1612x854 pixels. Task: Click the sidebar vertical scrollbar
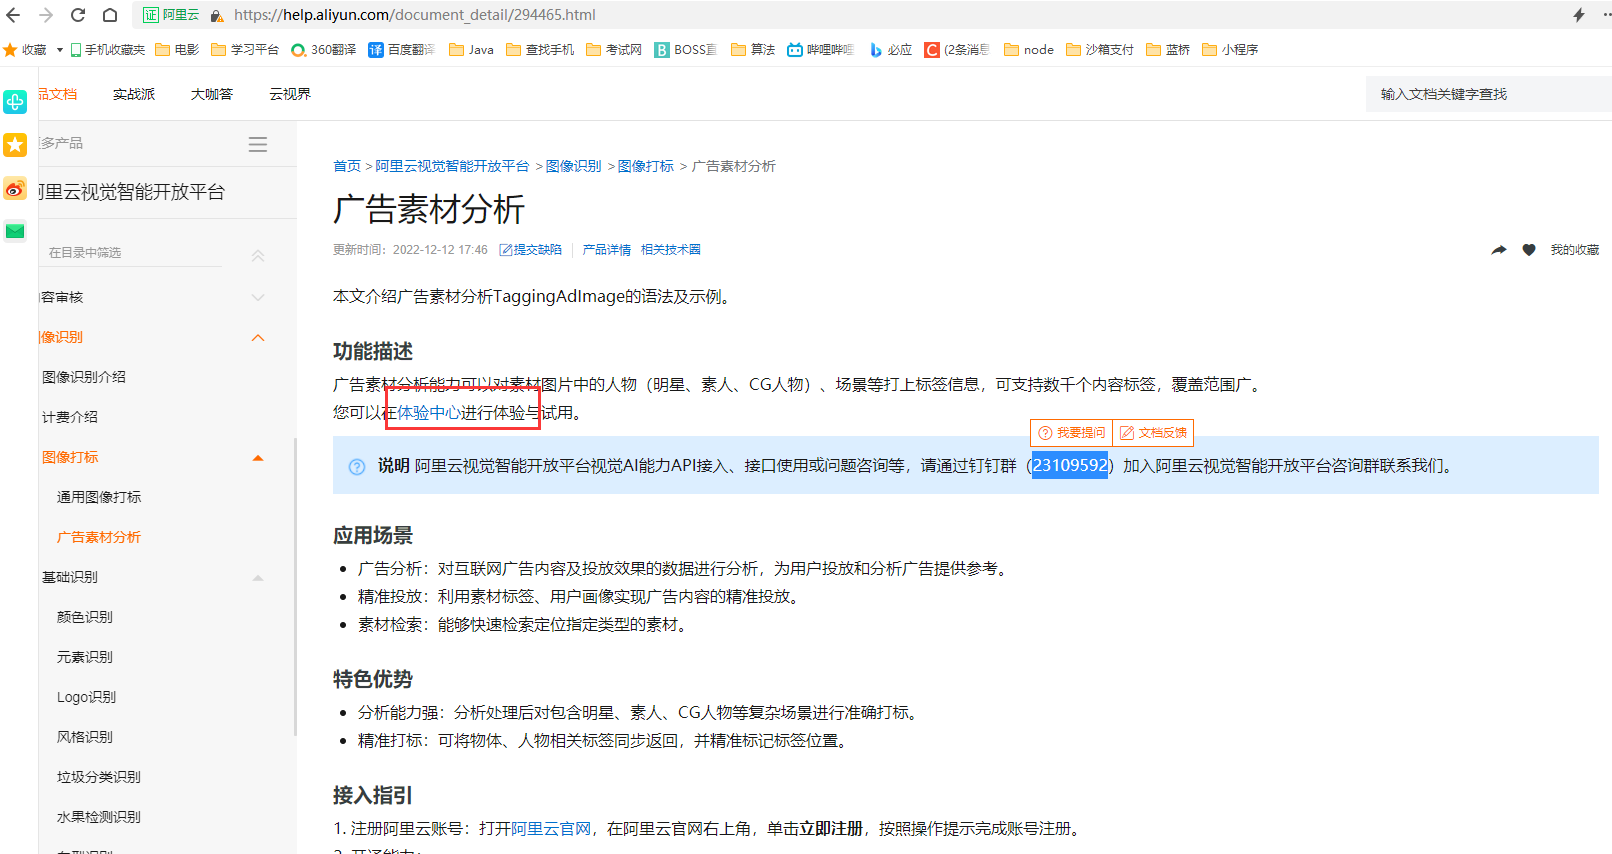tap(295, 587)
